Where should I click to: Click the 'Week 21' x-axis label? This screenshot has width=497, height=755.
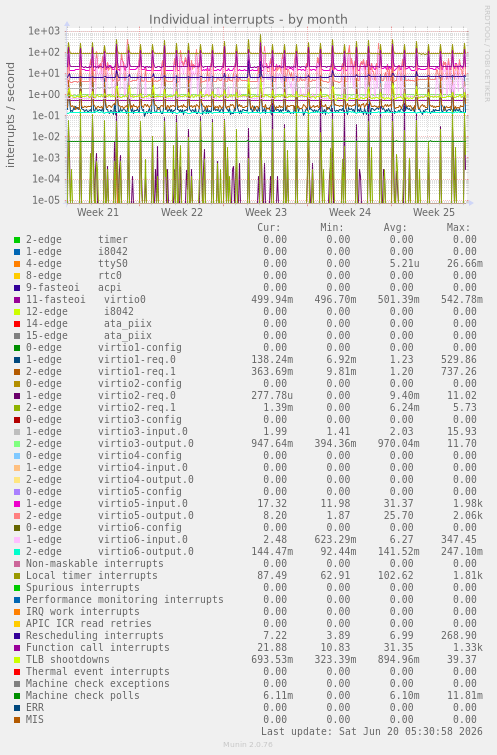(97, 212)
